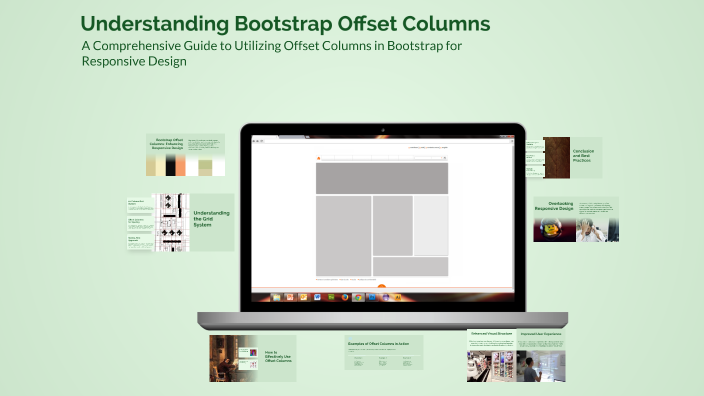The width and height of the screenshot is (704, 396).
Task: Click the Photoshop icon in the laptop taskbar
Action: pyautogui.click(x=372, y=297)
